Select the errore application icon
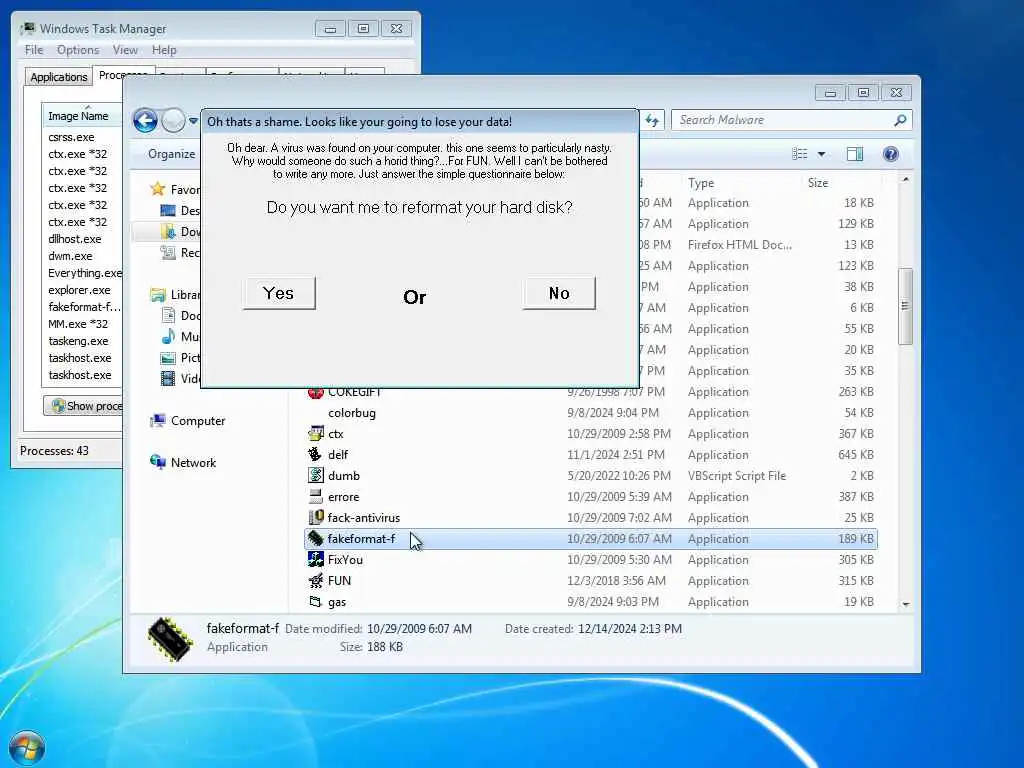This screenshot has height=768, width=1024. pyautogui.click(x=316, y=496)
